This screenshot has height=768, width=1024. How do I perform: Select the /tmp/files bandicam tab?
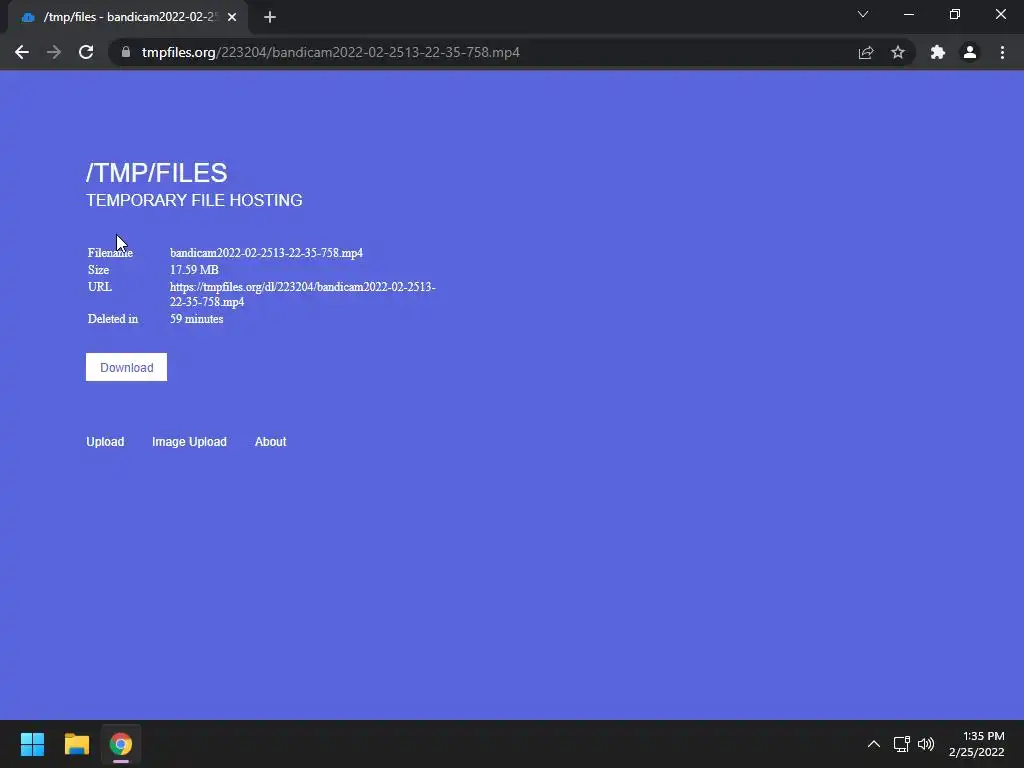click(127, 17)
